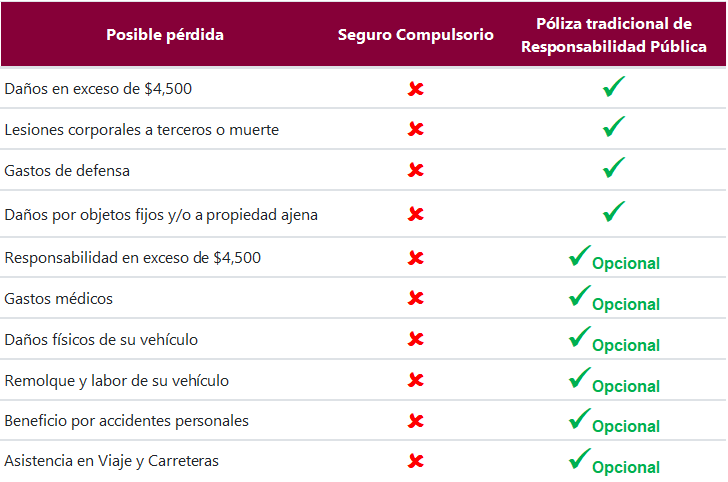Click the Gastos de defensa row label
The image size is (728, 482).
point(67,171)
